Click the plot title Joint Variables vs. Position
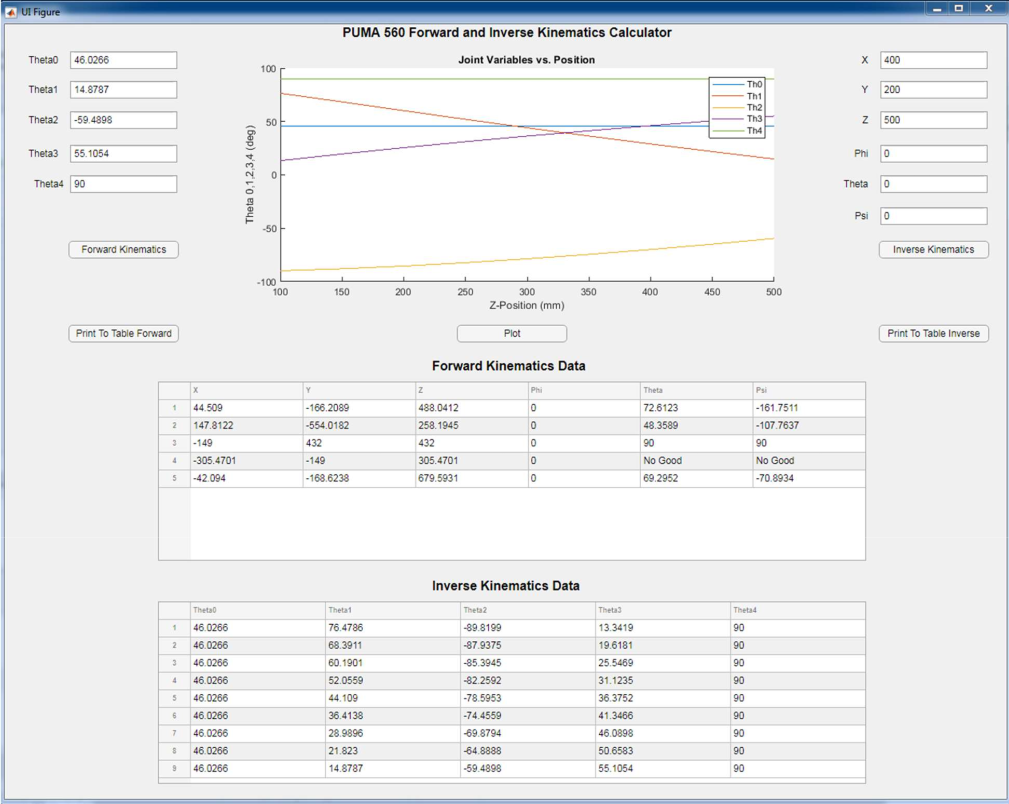The image size is (1009, 804). pyautogui.click(x=526, y=60)
